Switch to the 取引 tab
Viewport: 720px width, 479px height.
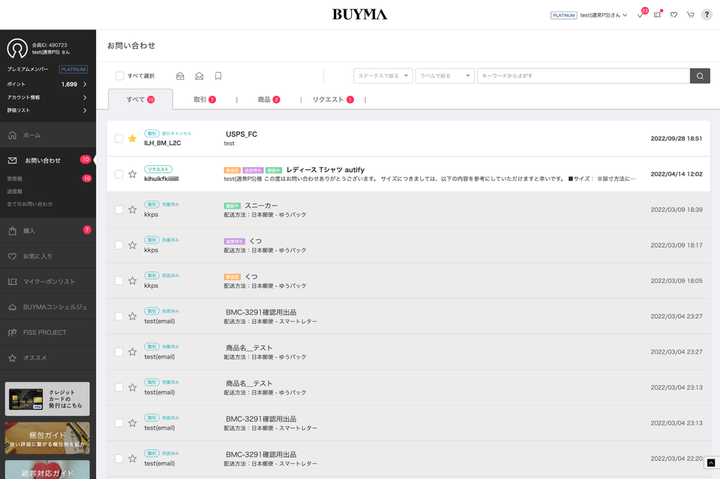204,99
